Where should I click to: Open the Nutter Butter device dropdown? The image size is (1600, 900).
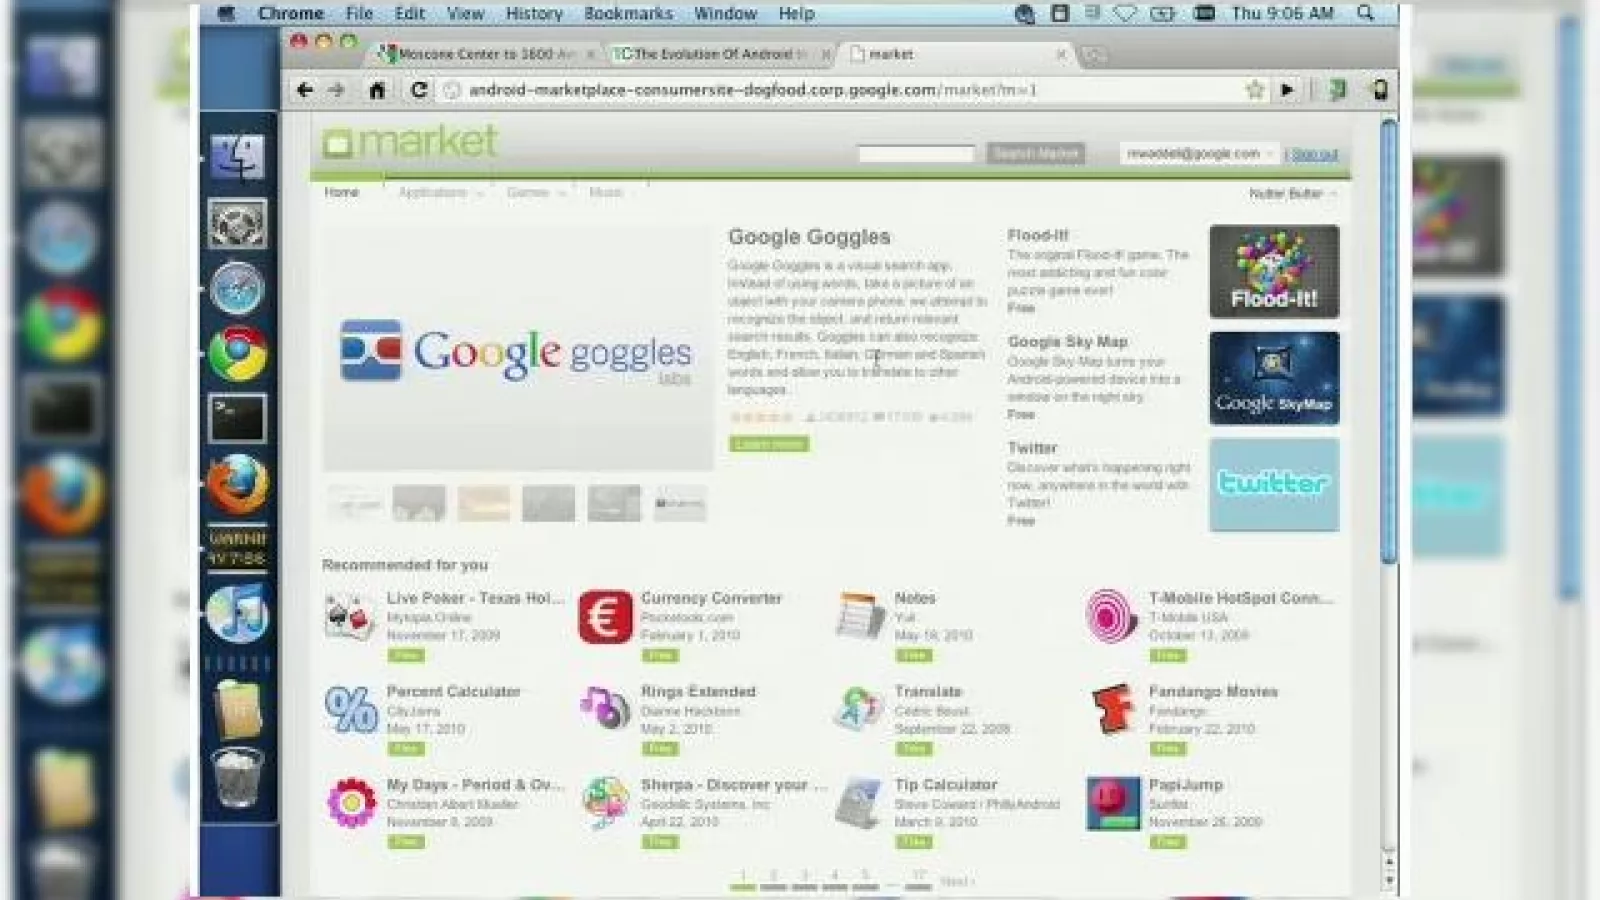click(1292, 193)
